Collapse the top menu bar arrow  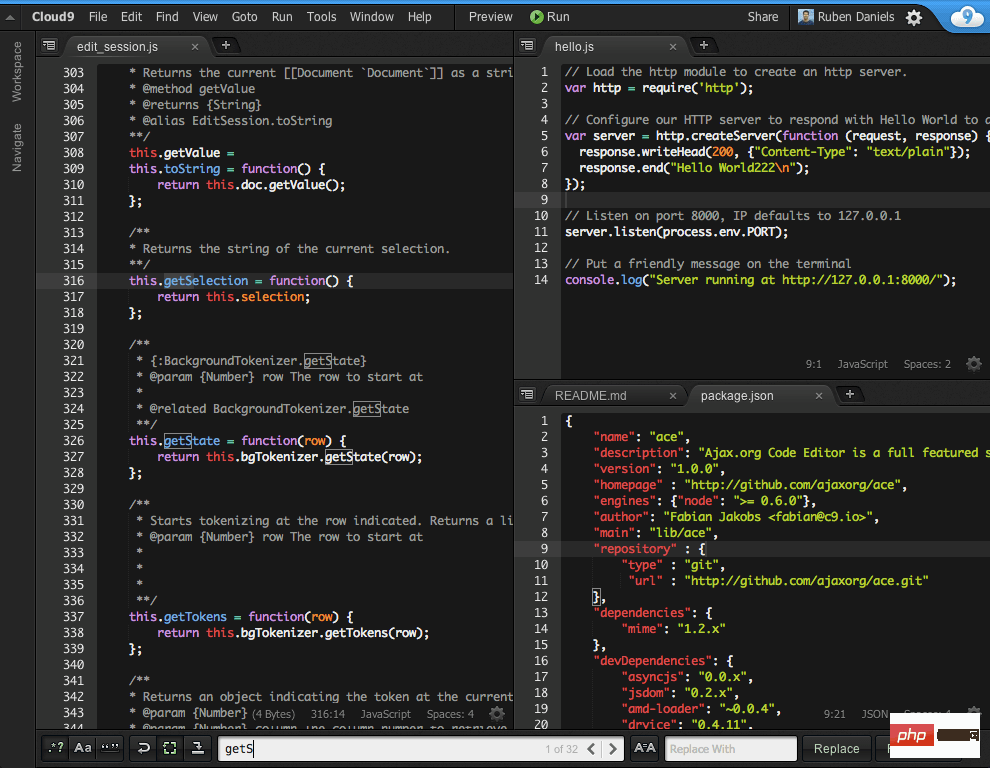tap(10, 18)
